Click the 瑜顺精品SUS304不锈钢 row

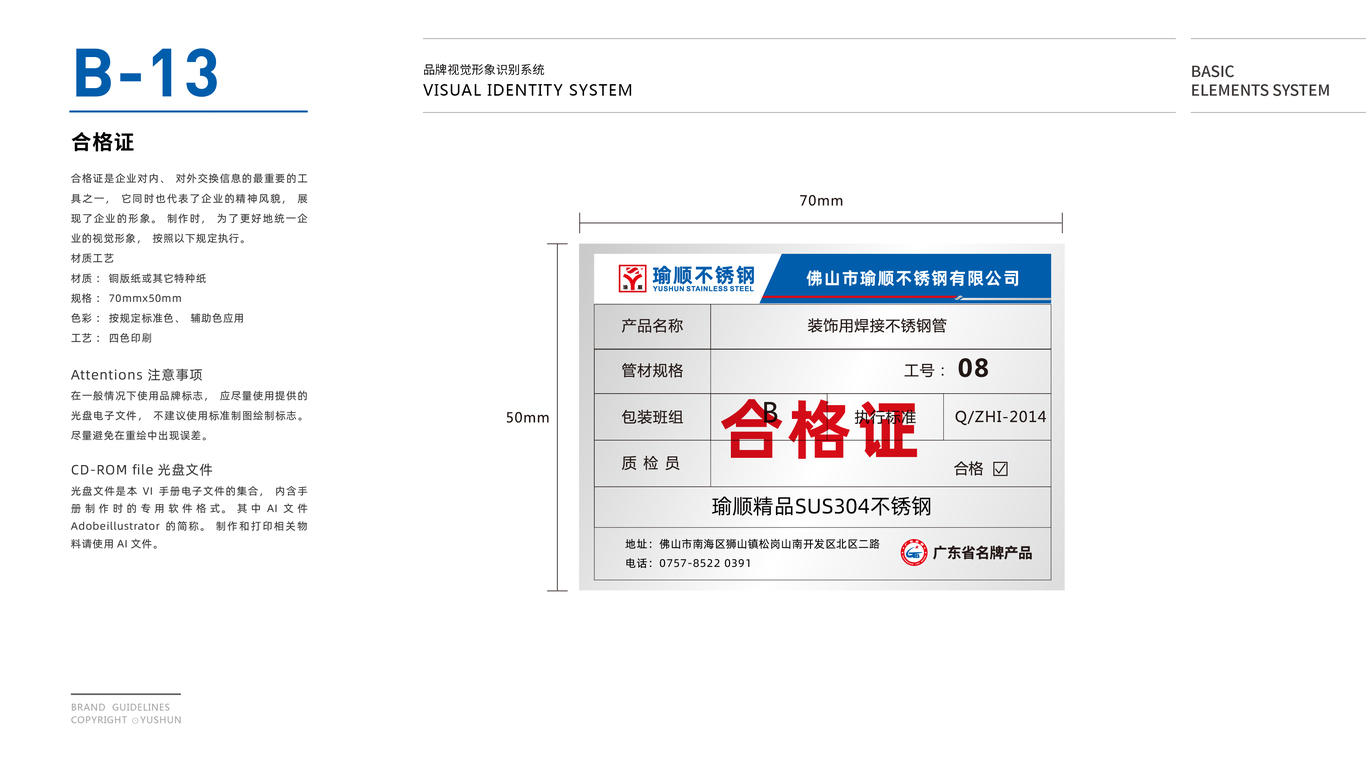[x=822, y=507]
